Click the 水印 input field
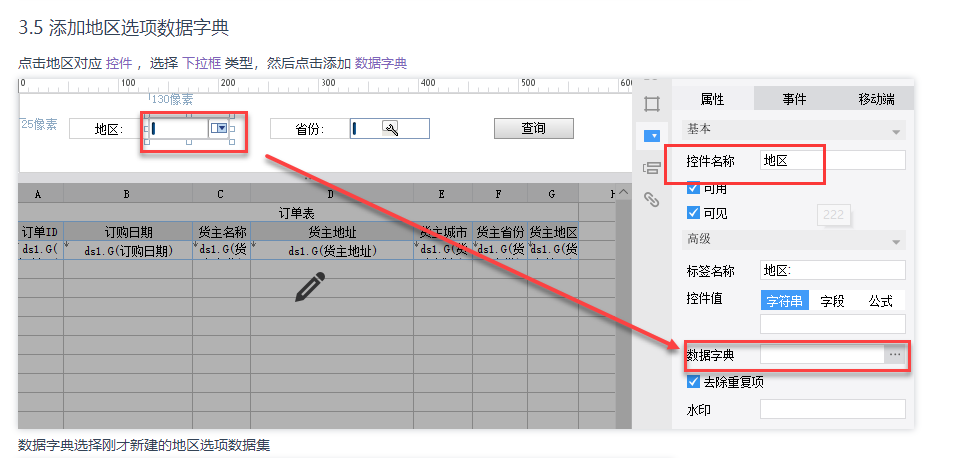Screen dimensions: 972x458 click(x=832, y=409)
